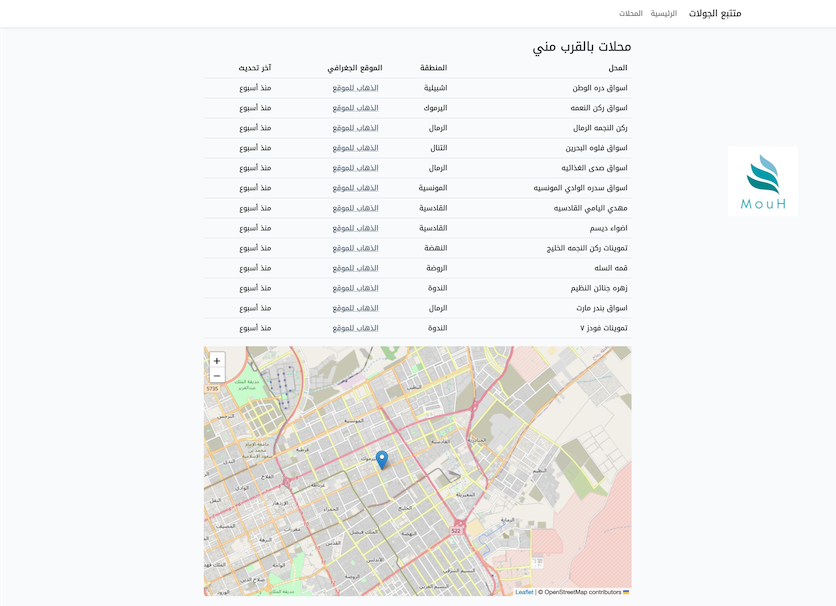Open location link for قمه السله

coord(355,268)
